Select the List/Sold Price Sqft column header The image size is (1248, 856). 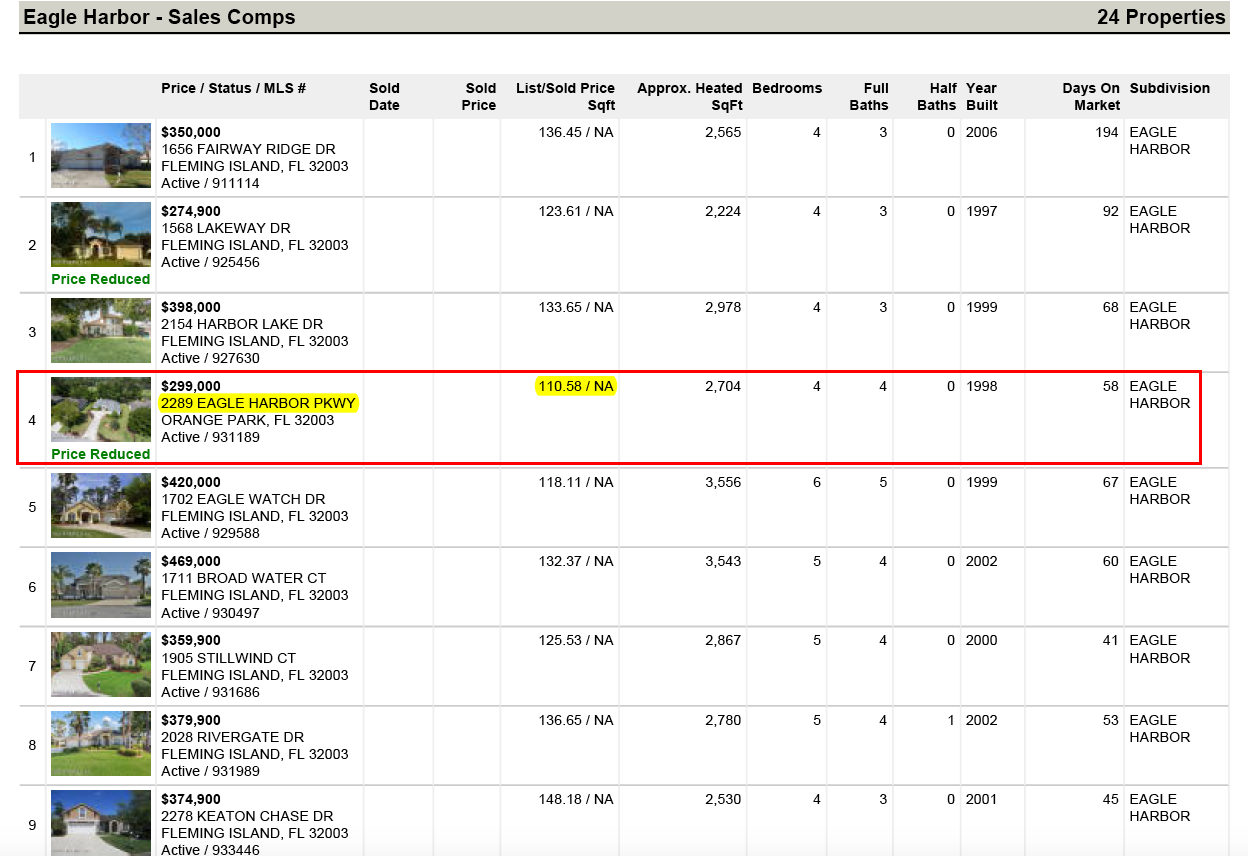(565, 97)
